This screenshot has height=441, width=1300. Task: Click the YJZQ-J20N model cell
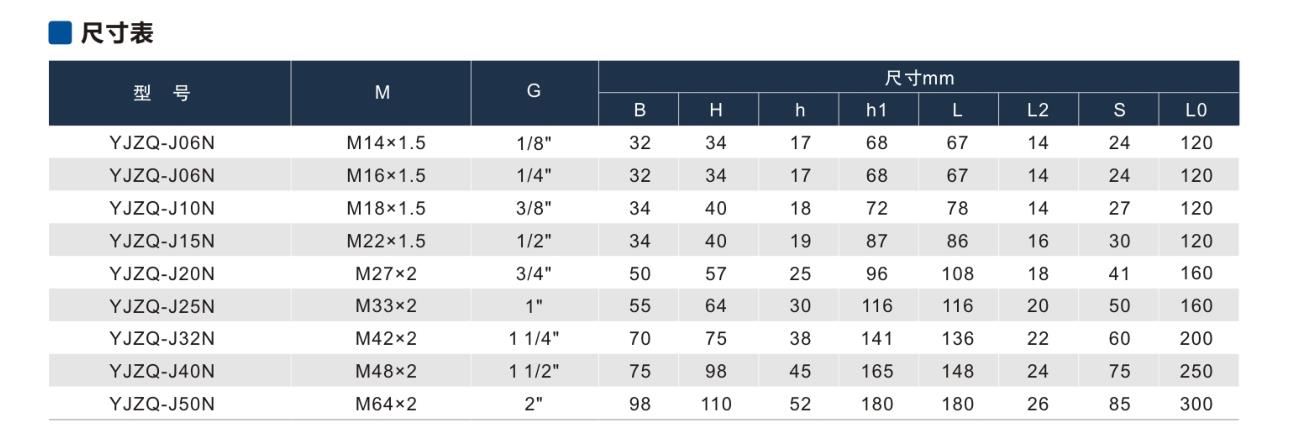click(162, 273)
